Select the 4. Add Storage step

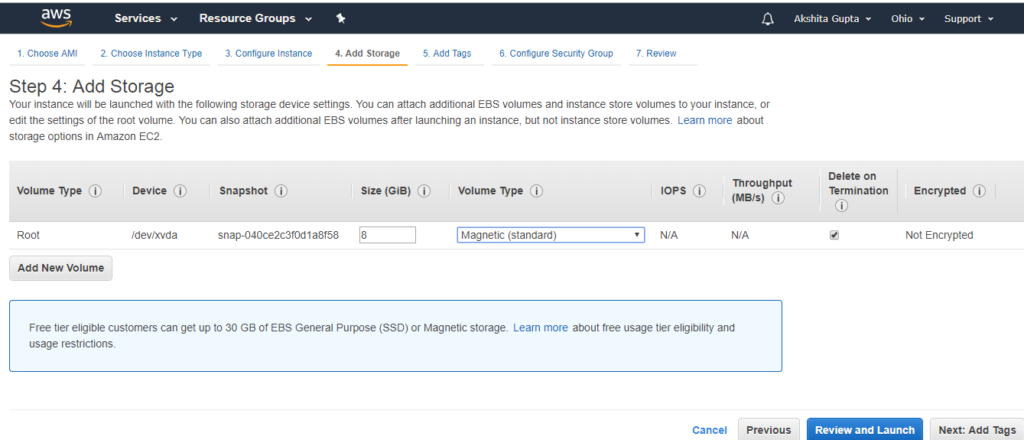pos(367,54)
